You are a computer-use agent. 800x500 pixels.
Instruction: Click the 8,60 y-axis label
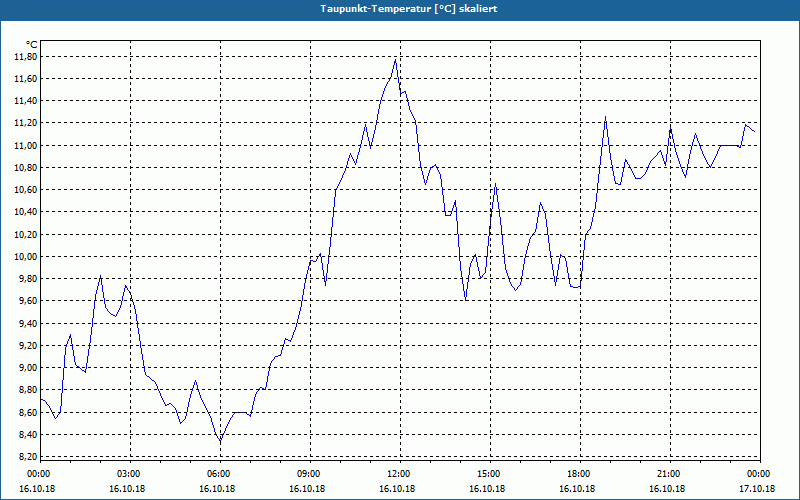28,412
